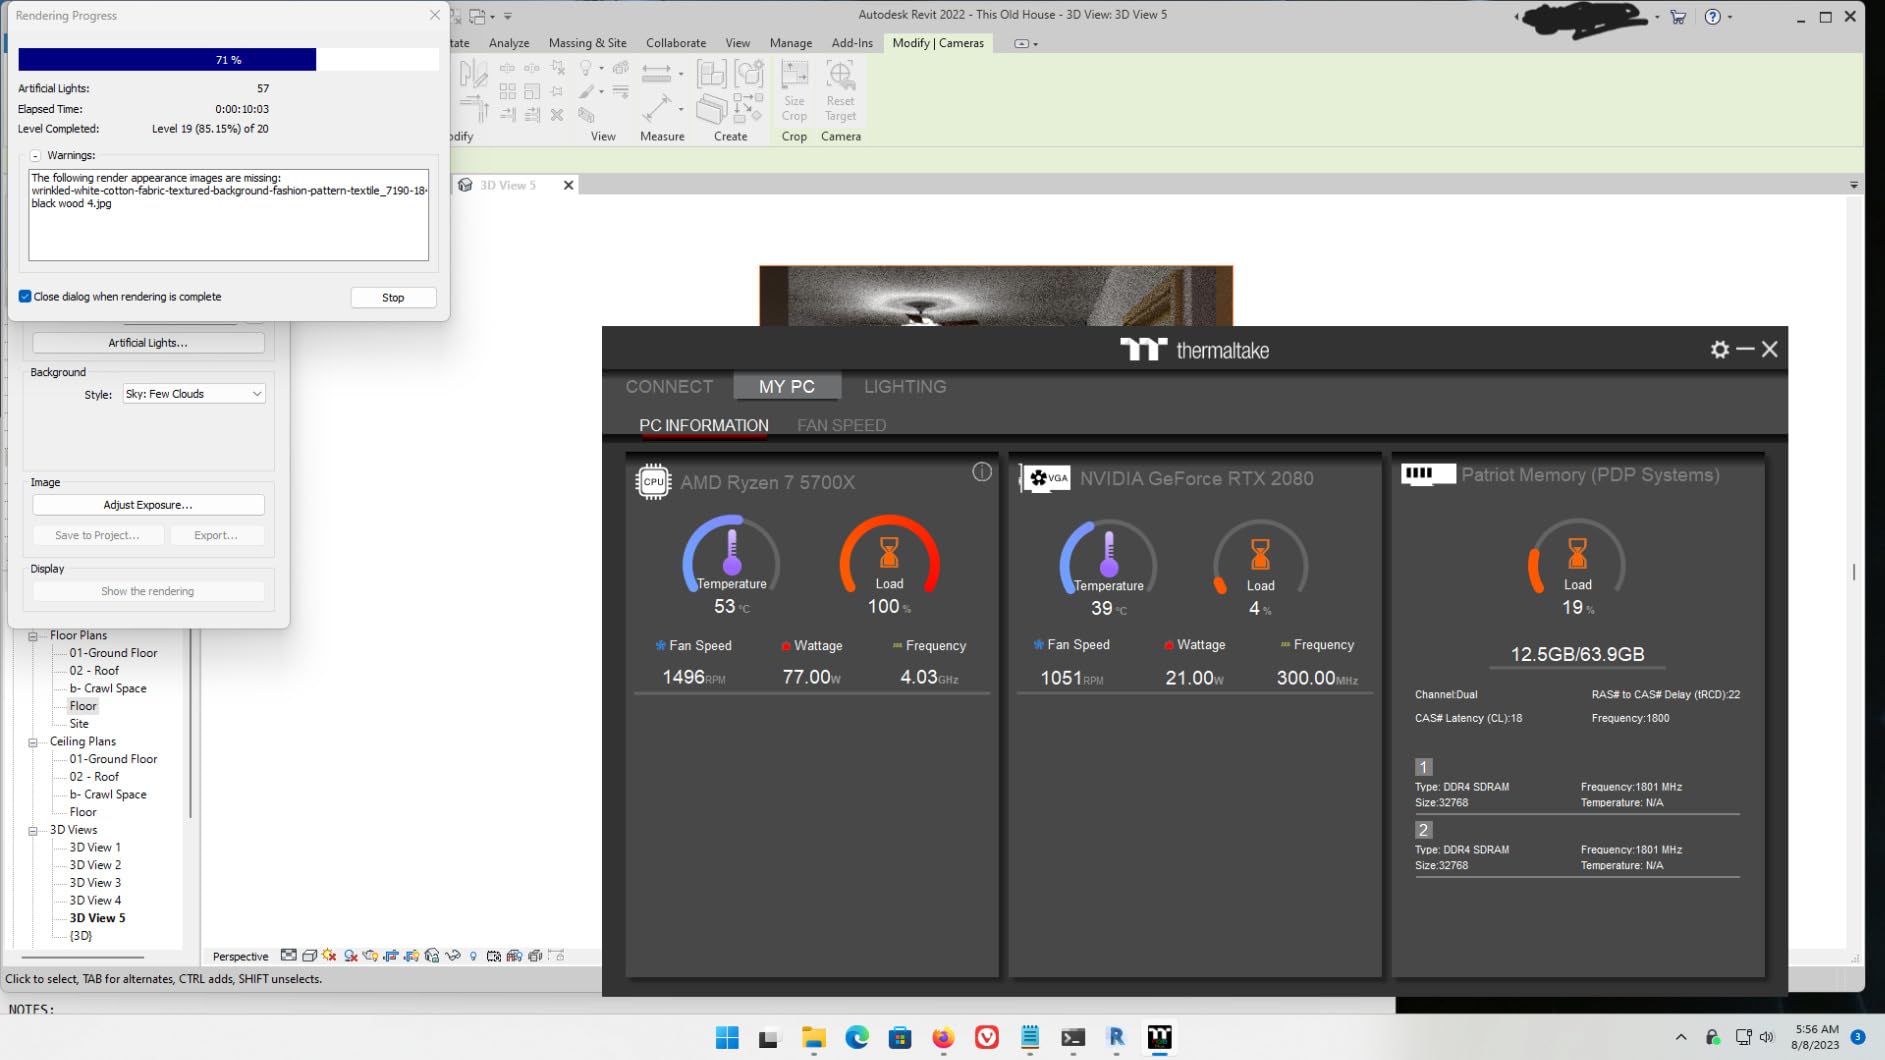The image size is (1885, 1060).
Task: Show Rendering Dialog teapot icon
Action: [371, 956]
